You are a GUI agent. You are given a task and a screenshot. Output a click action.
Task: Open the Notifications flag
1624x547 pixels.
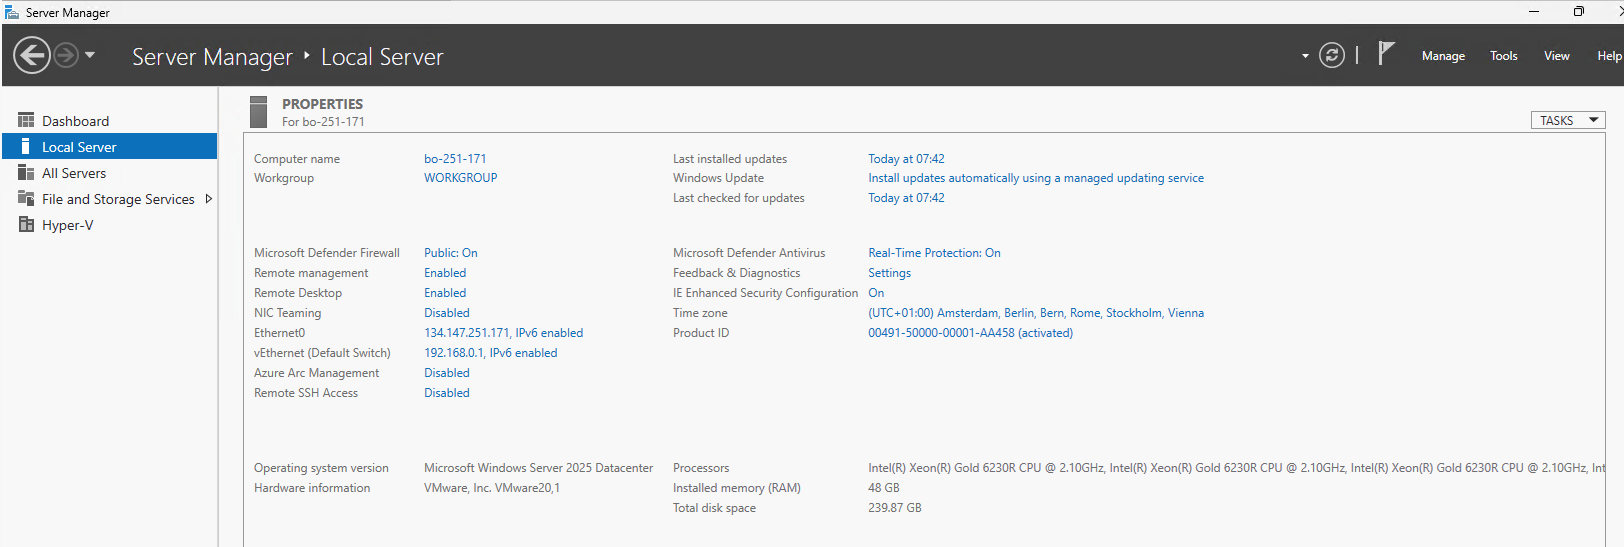pyautogui.click(x=1385, y=53)
